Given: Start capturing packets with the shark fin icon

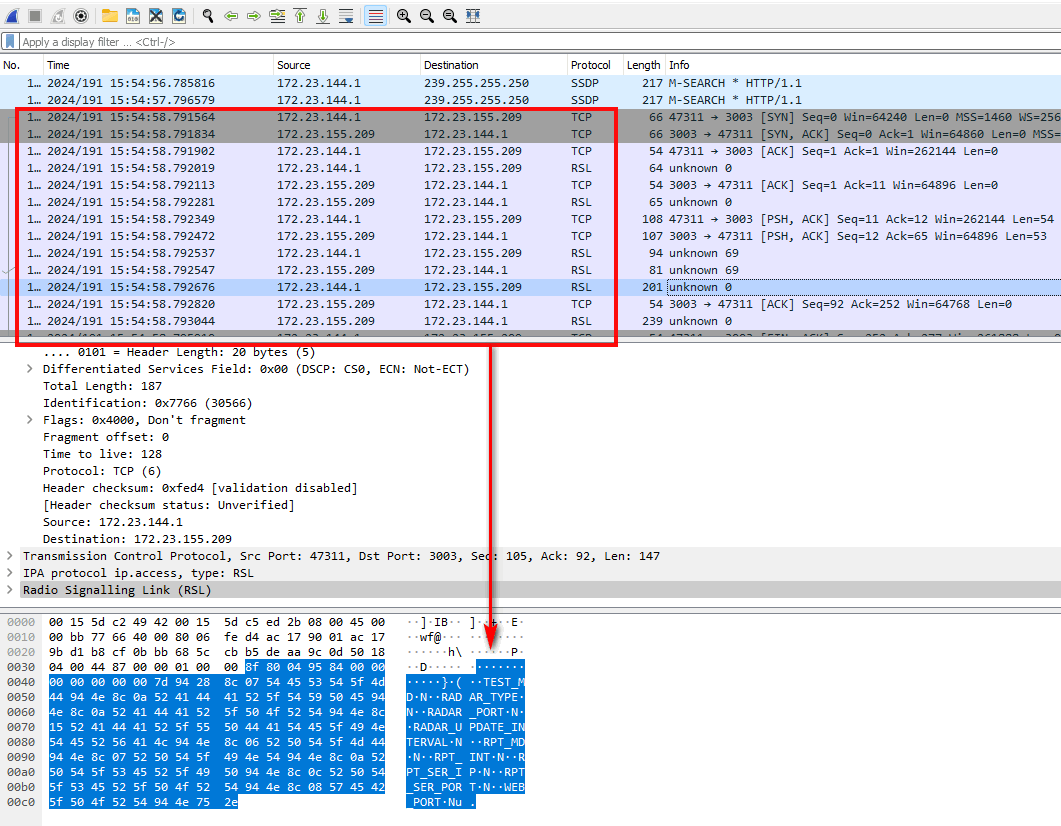Looking at the screenshot, I should pyautogui.click(x=12, y=16).
